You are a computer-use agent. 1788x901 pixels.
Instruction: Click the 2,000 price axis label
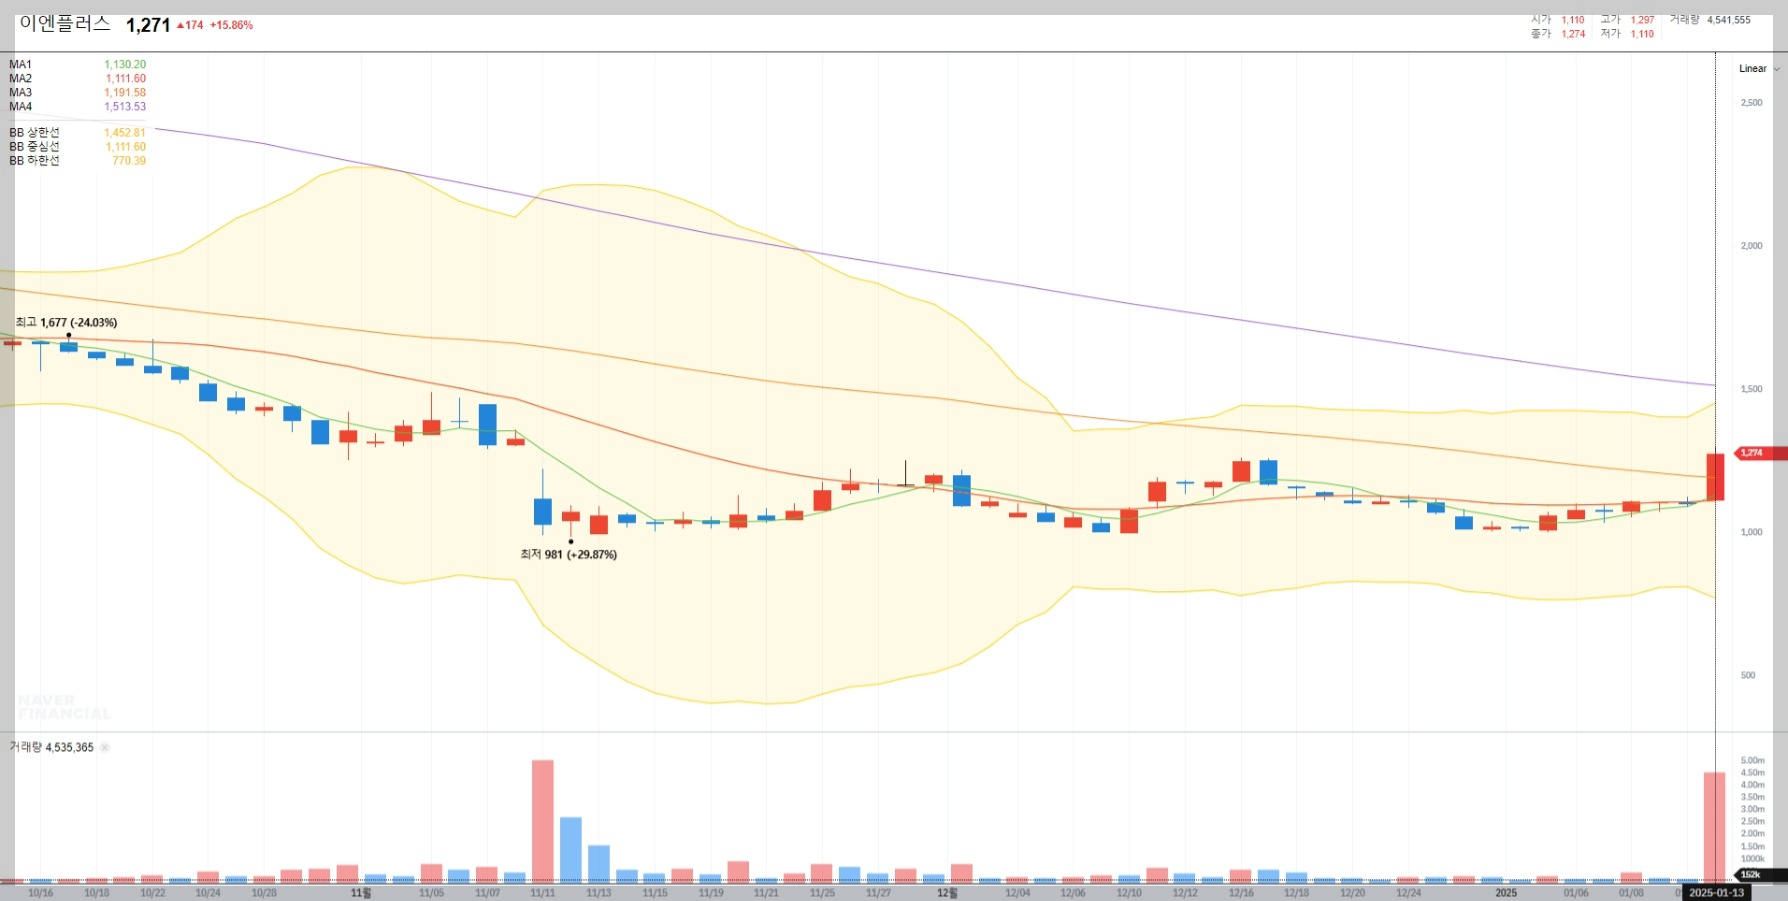click(x=1752, y=246)
